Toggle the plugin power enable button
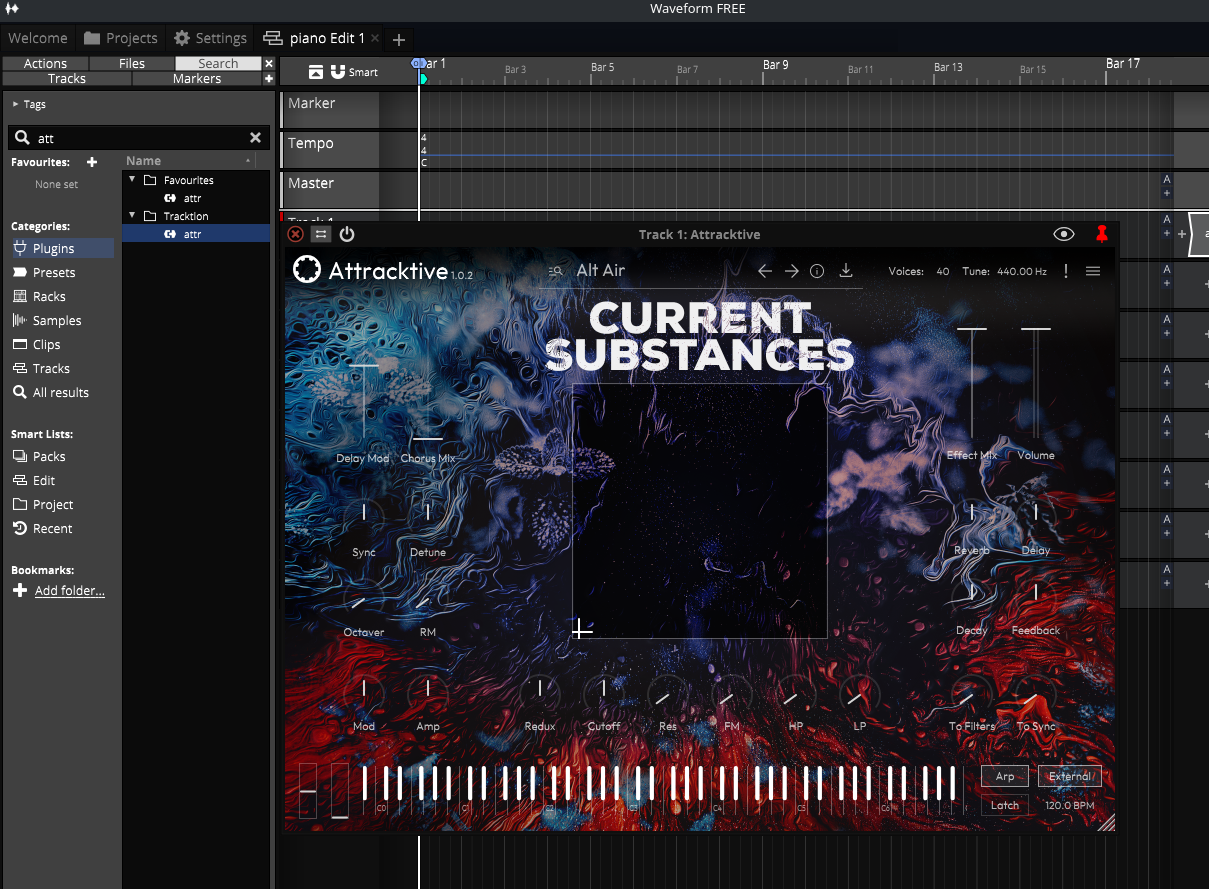Image resolution: width=1209 pixels, height=889 pixels. coord(347,234)
